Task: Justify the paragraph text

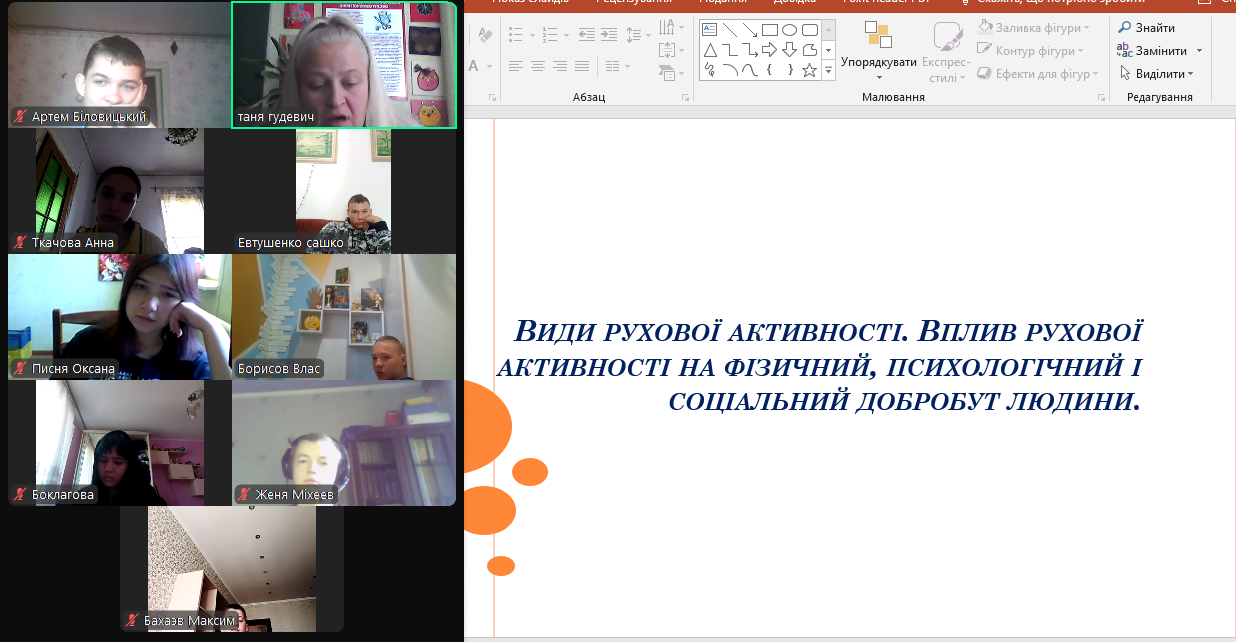Action: coord(584,66)
